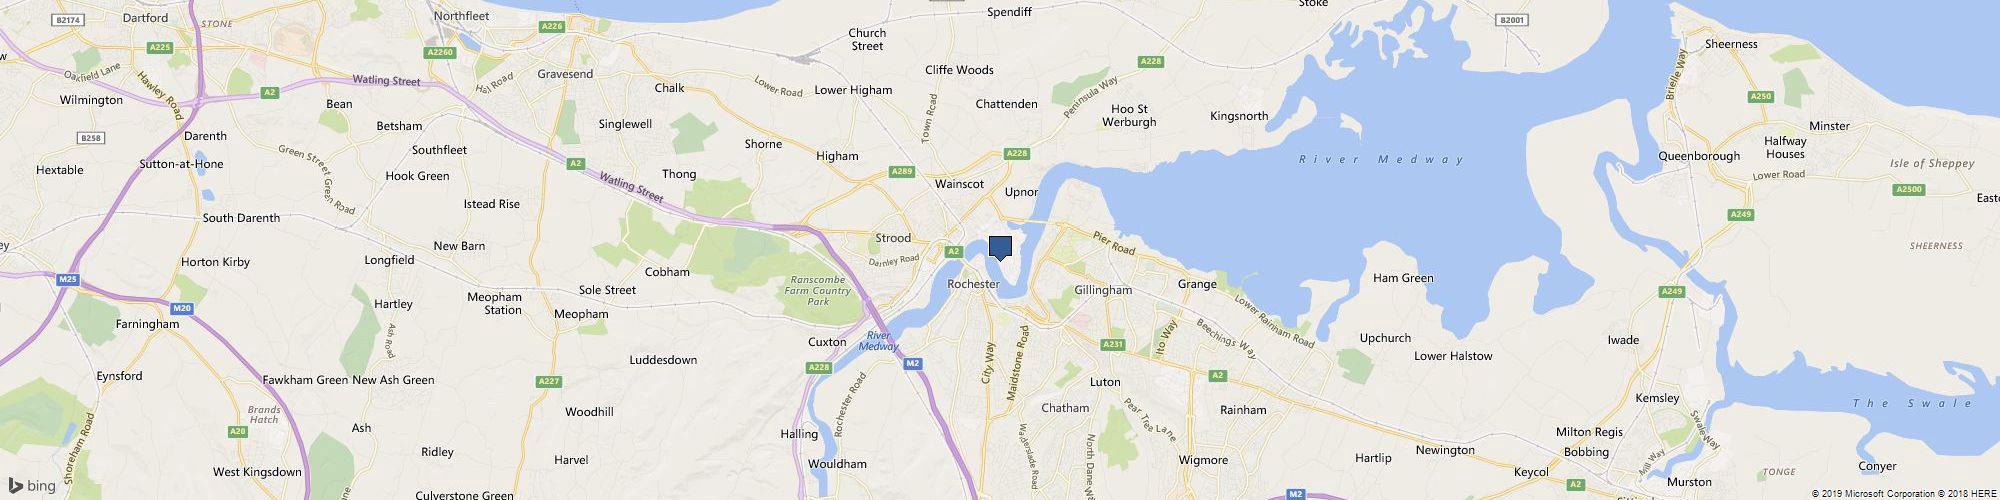Click the A227 road shield
Image resolution: width=2000 pixels, height=500 pixels.
[548, 381]
